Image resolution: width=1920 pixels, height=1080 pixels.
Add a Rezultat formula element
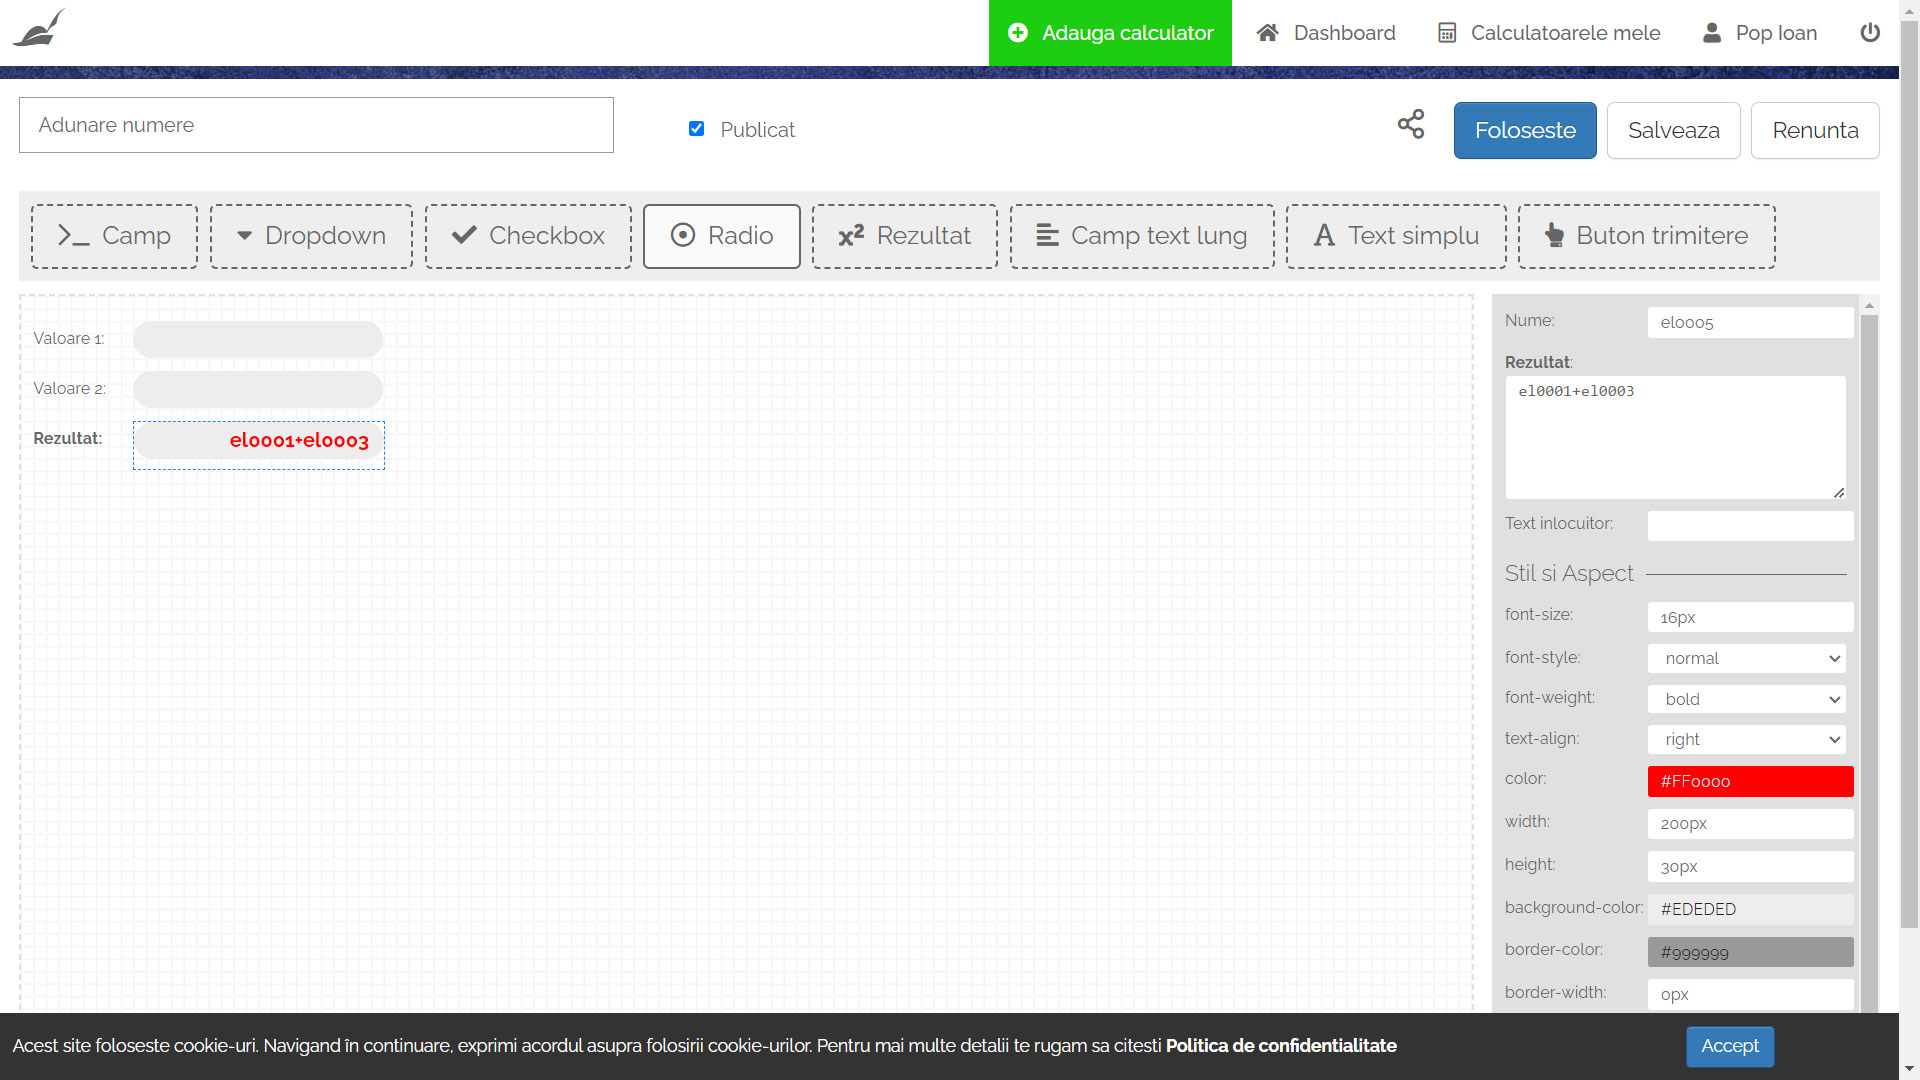[x=904, y=236]
